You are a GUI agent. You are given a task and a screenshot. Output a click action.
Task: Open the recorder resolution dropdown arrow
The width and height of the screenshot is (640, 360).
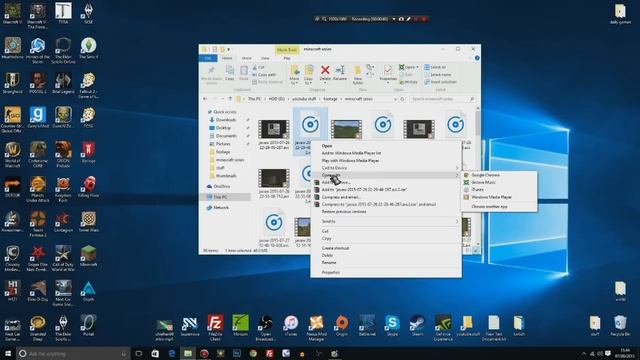pyautogui.click(x=394, y=19)
